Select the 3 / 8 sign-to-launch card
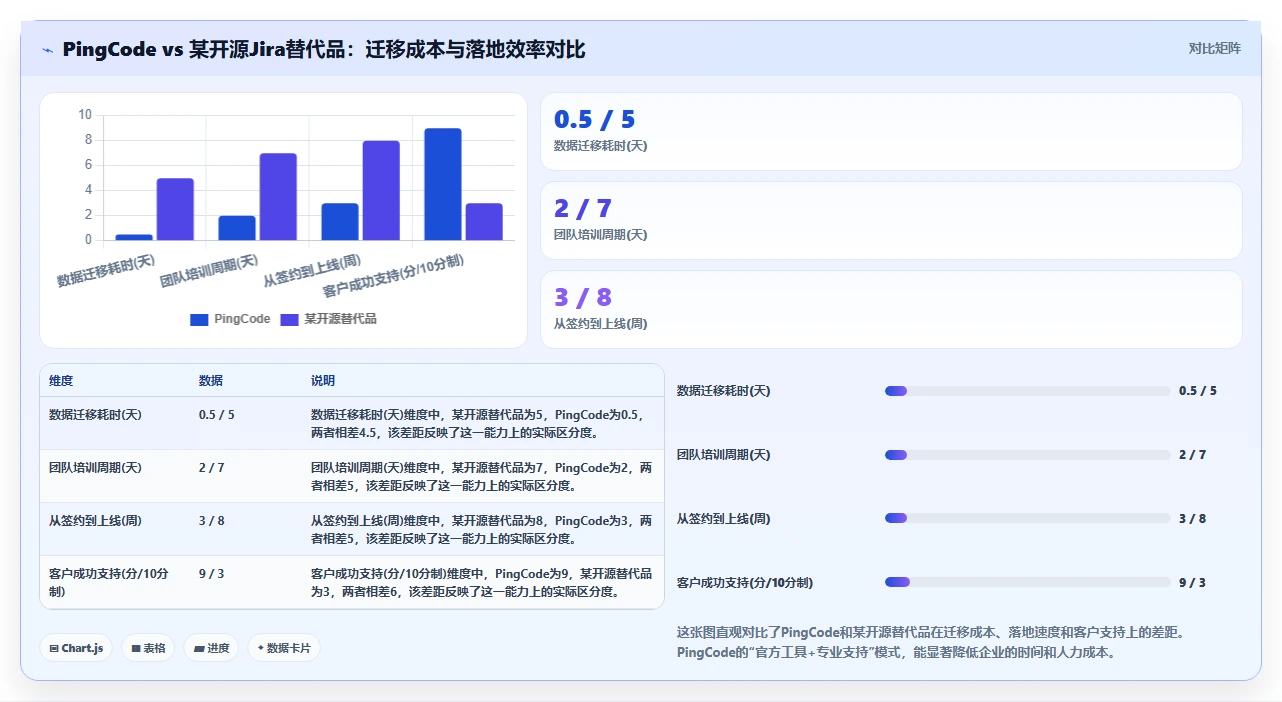 pos(891,310)
